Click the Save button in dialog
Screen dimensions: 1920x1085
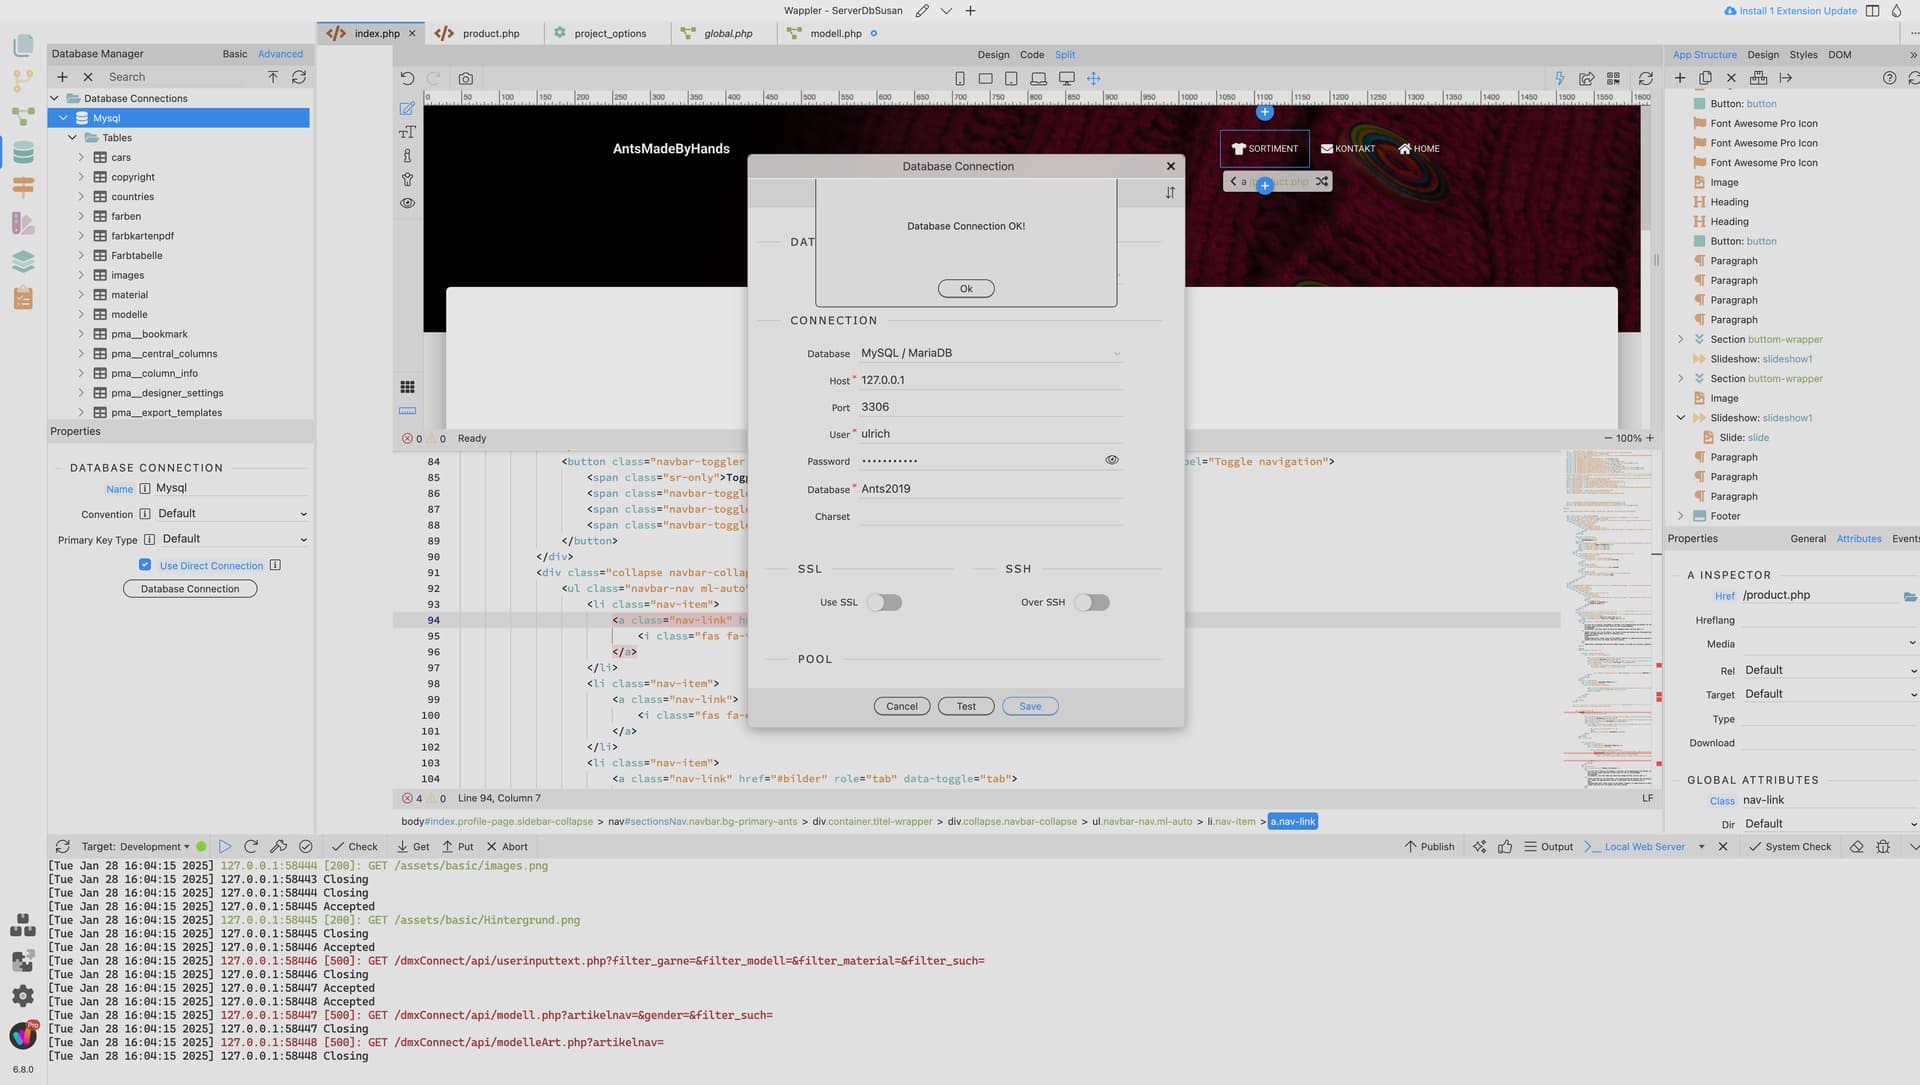click(x=1030, y=706)
